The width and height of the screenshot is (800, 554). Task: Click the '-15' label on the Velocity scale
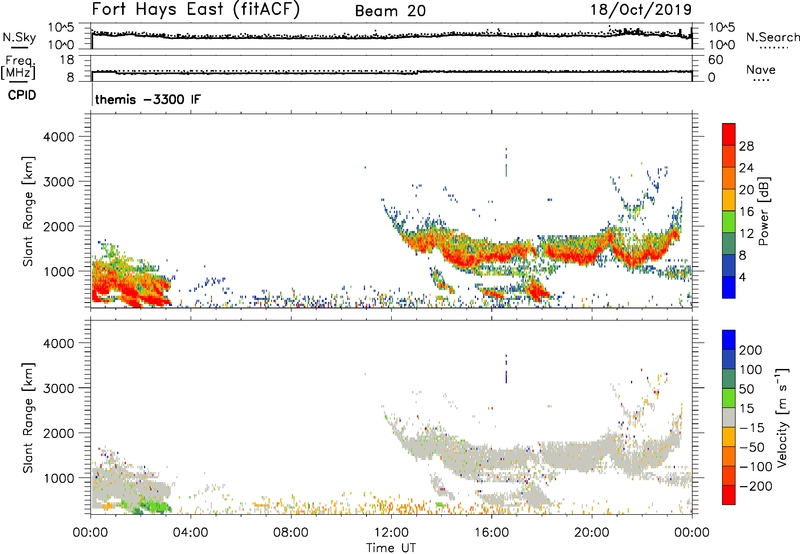[x=752, y=427]
